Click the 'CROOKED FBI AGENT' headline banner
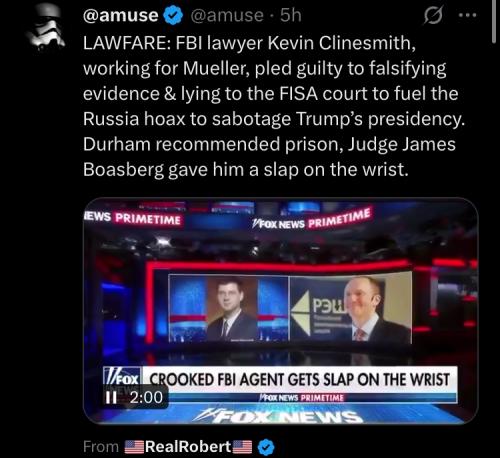 (299, 380)
